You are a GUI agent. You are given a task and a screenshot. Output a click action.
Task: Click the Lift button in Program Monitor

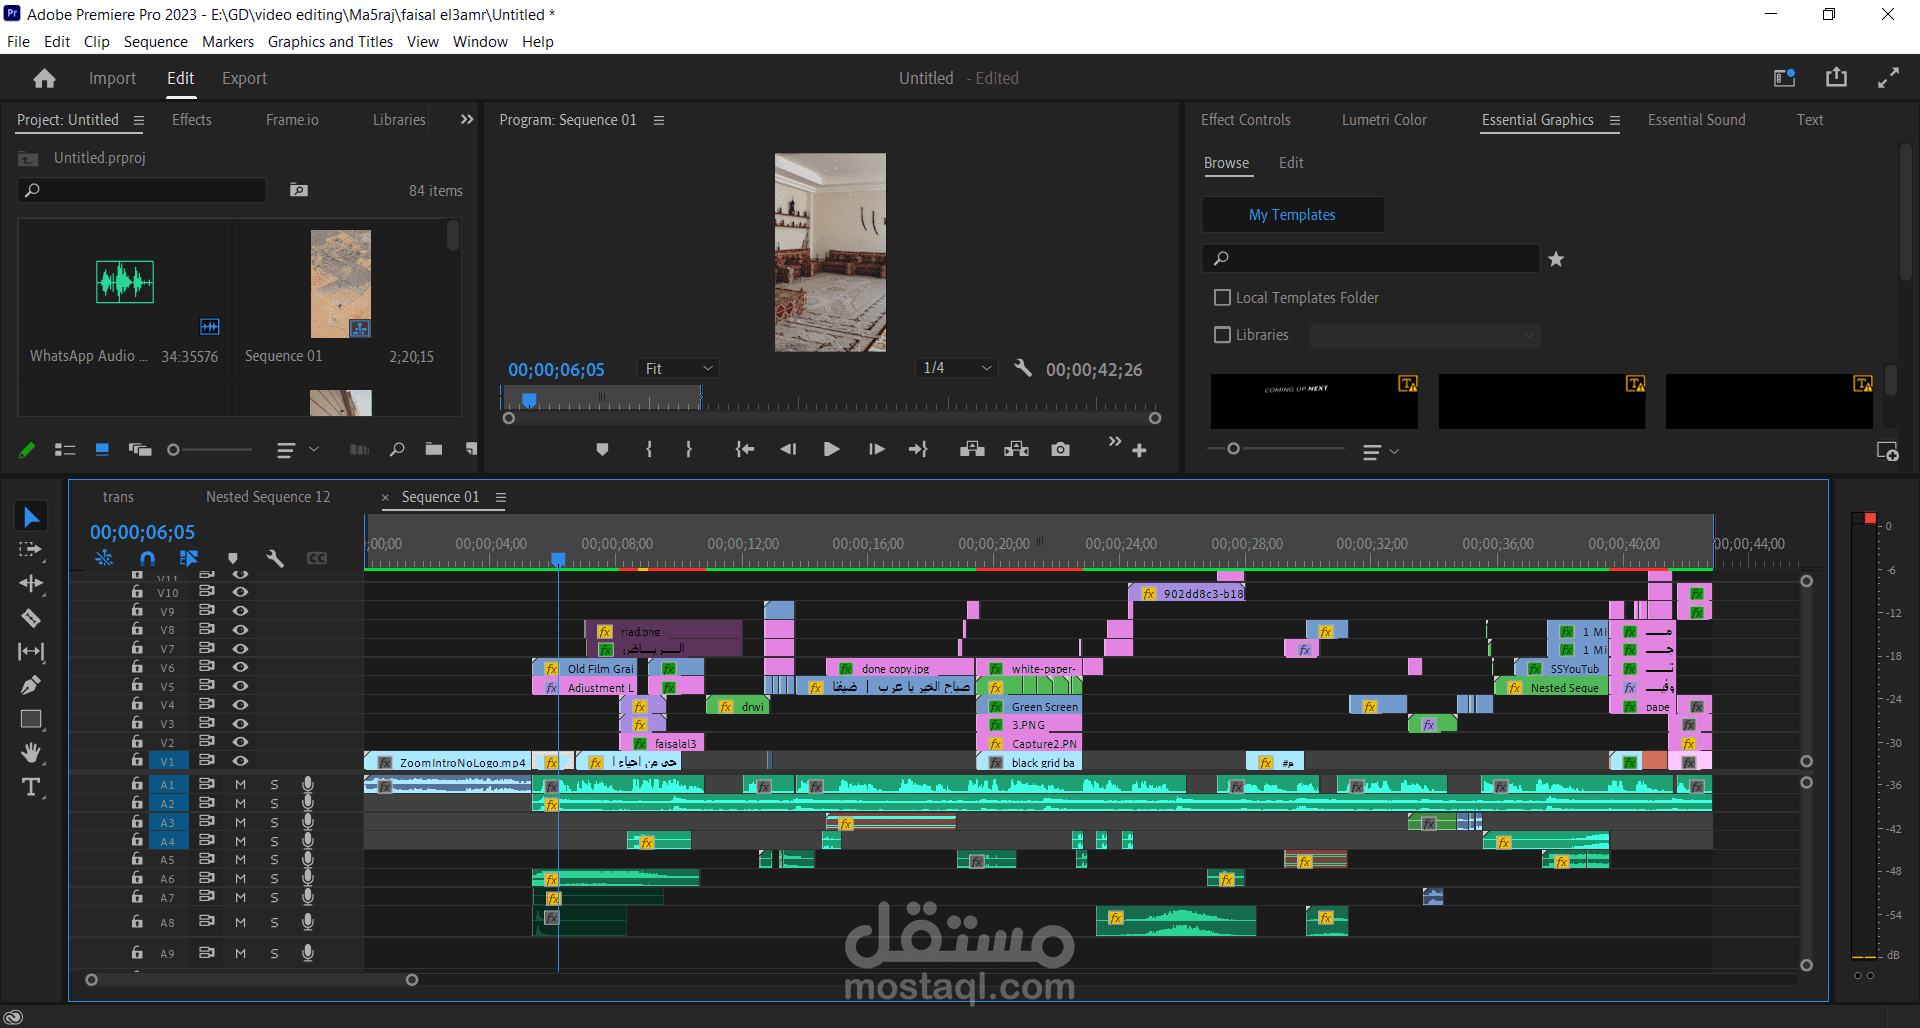tap(972, 450)
